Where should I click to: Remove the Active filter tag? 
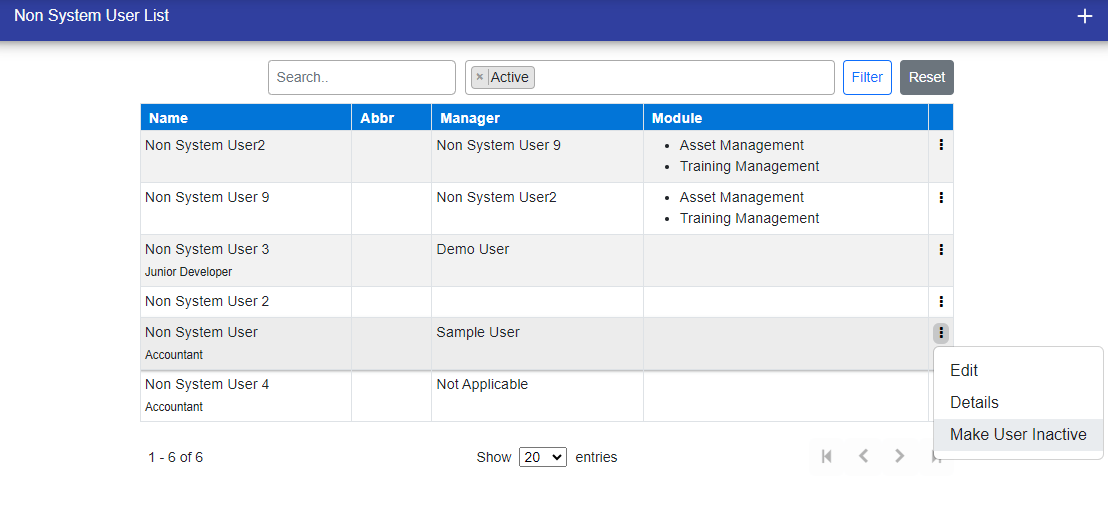click(480, 77)
